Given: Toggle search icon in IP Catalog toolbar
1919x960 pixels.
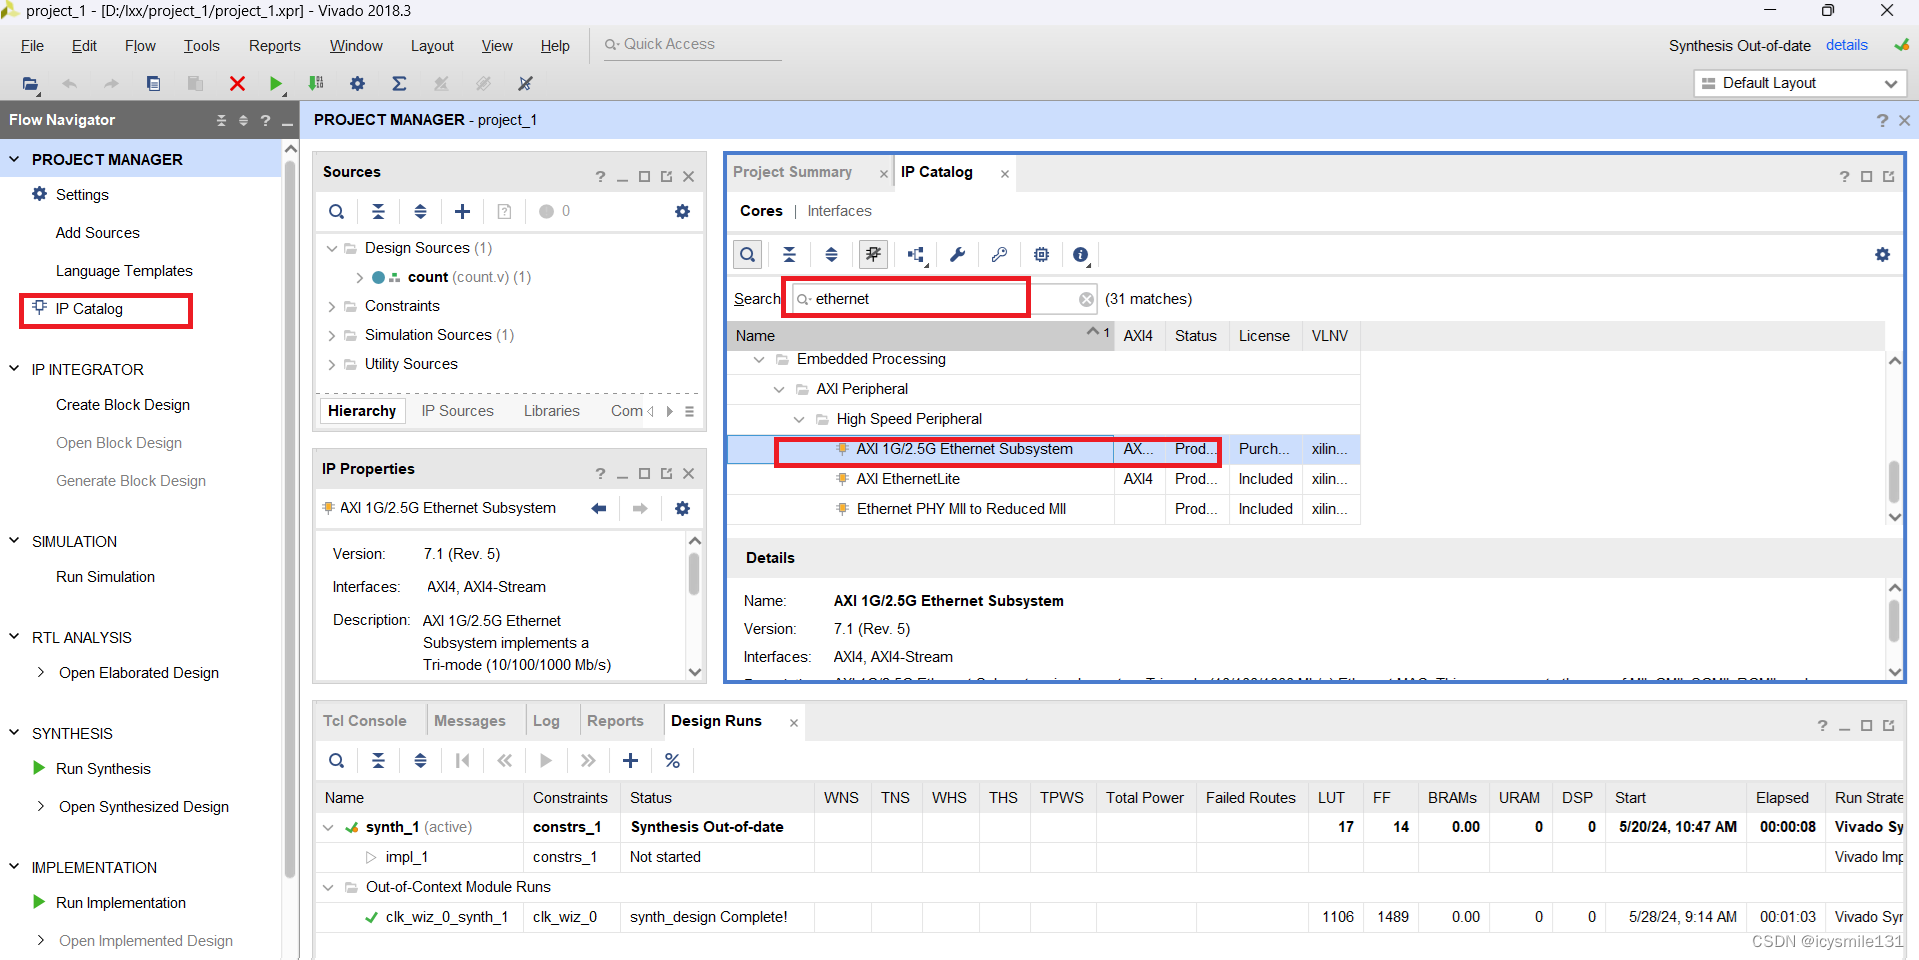Looking at the screenshot, I should tap(747, 255).
